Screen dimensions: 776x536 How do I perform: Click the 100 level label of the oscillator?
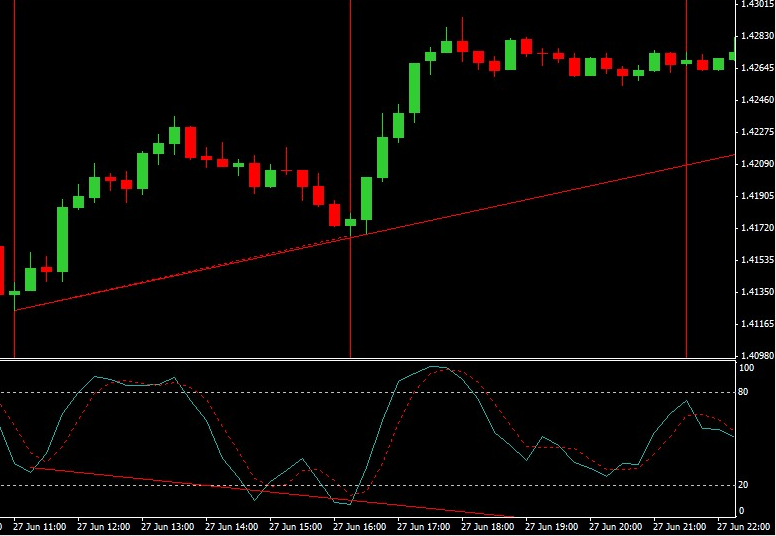pyautogui.click(x=746, y=368)
